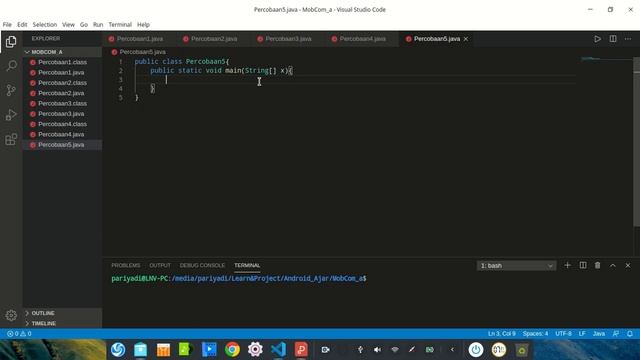Open the video player dock icon
This screenshot has width=640, height=360.
click(209, 350)
